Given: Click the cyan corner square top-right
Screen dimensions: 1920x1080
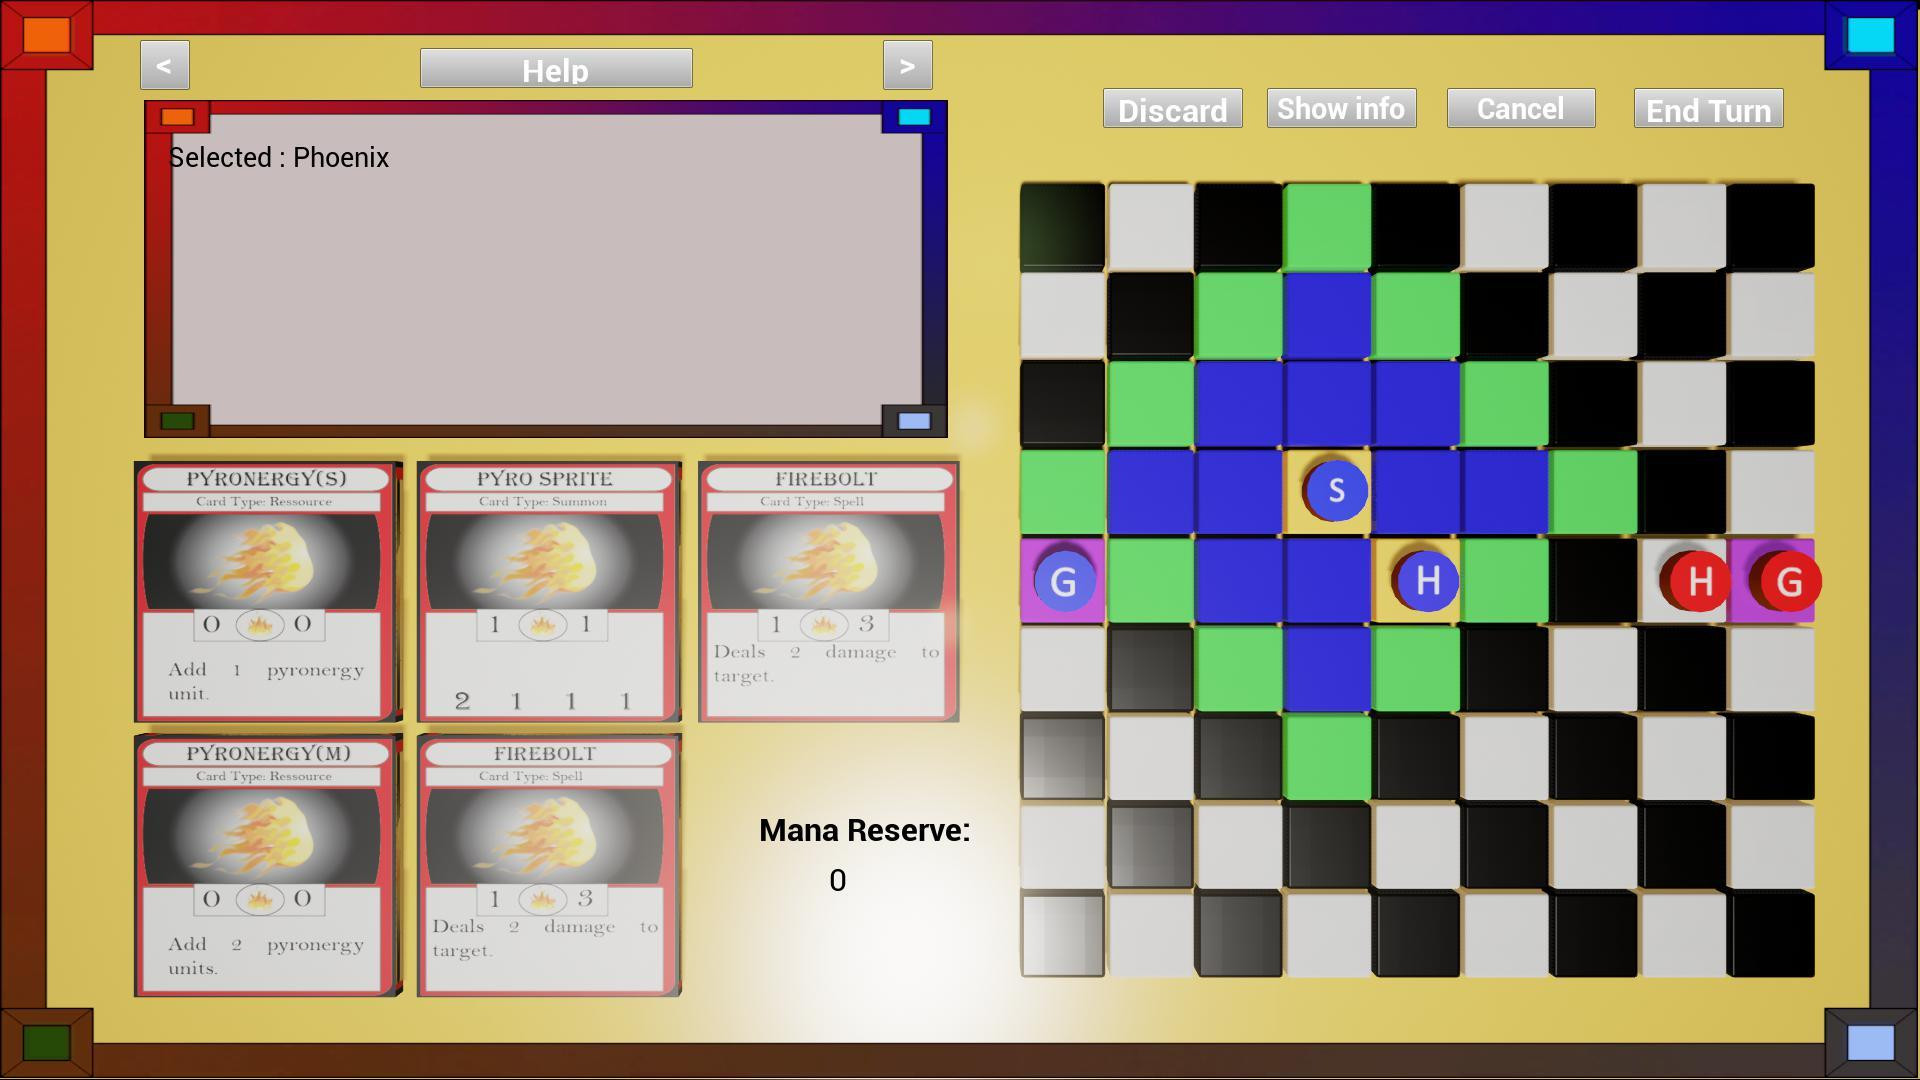Looking at the screenshot, I should [x=1871, y=34].
